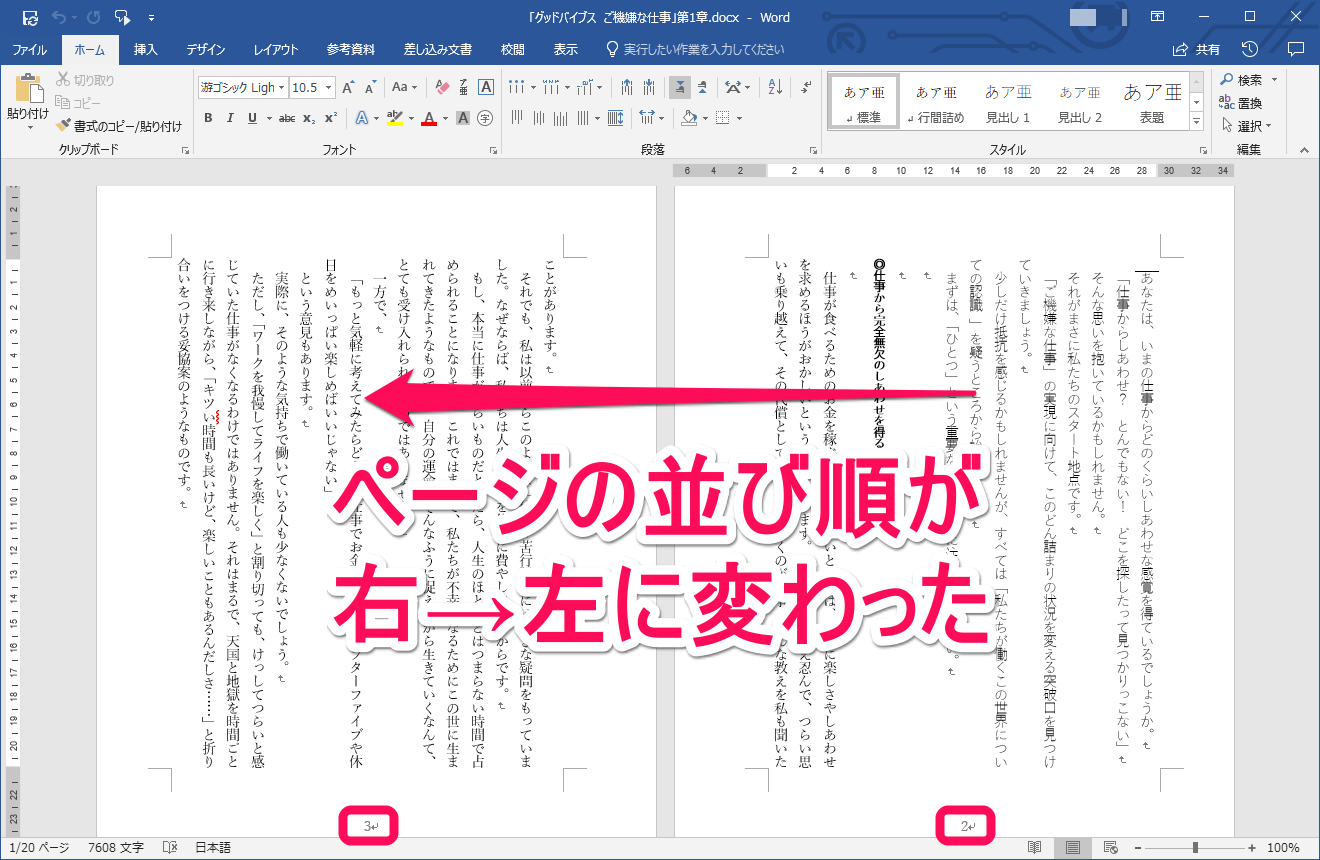Apply the Heading 1 (見出し 1) style
Viewport: 1320px width, 860px height.
[1008, 101]
